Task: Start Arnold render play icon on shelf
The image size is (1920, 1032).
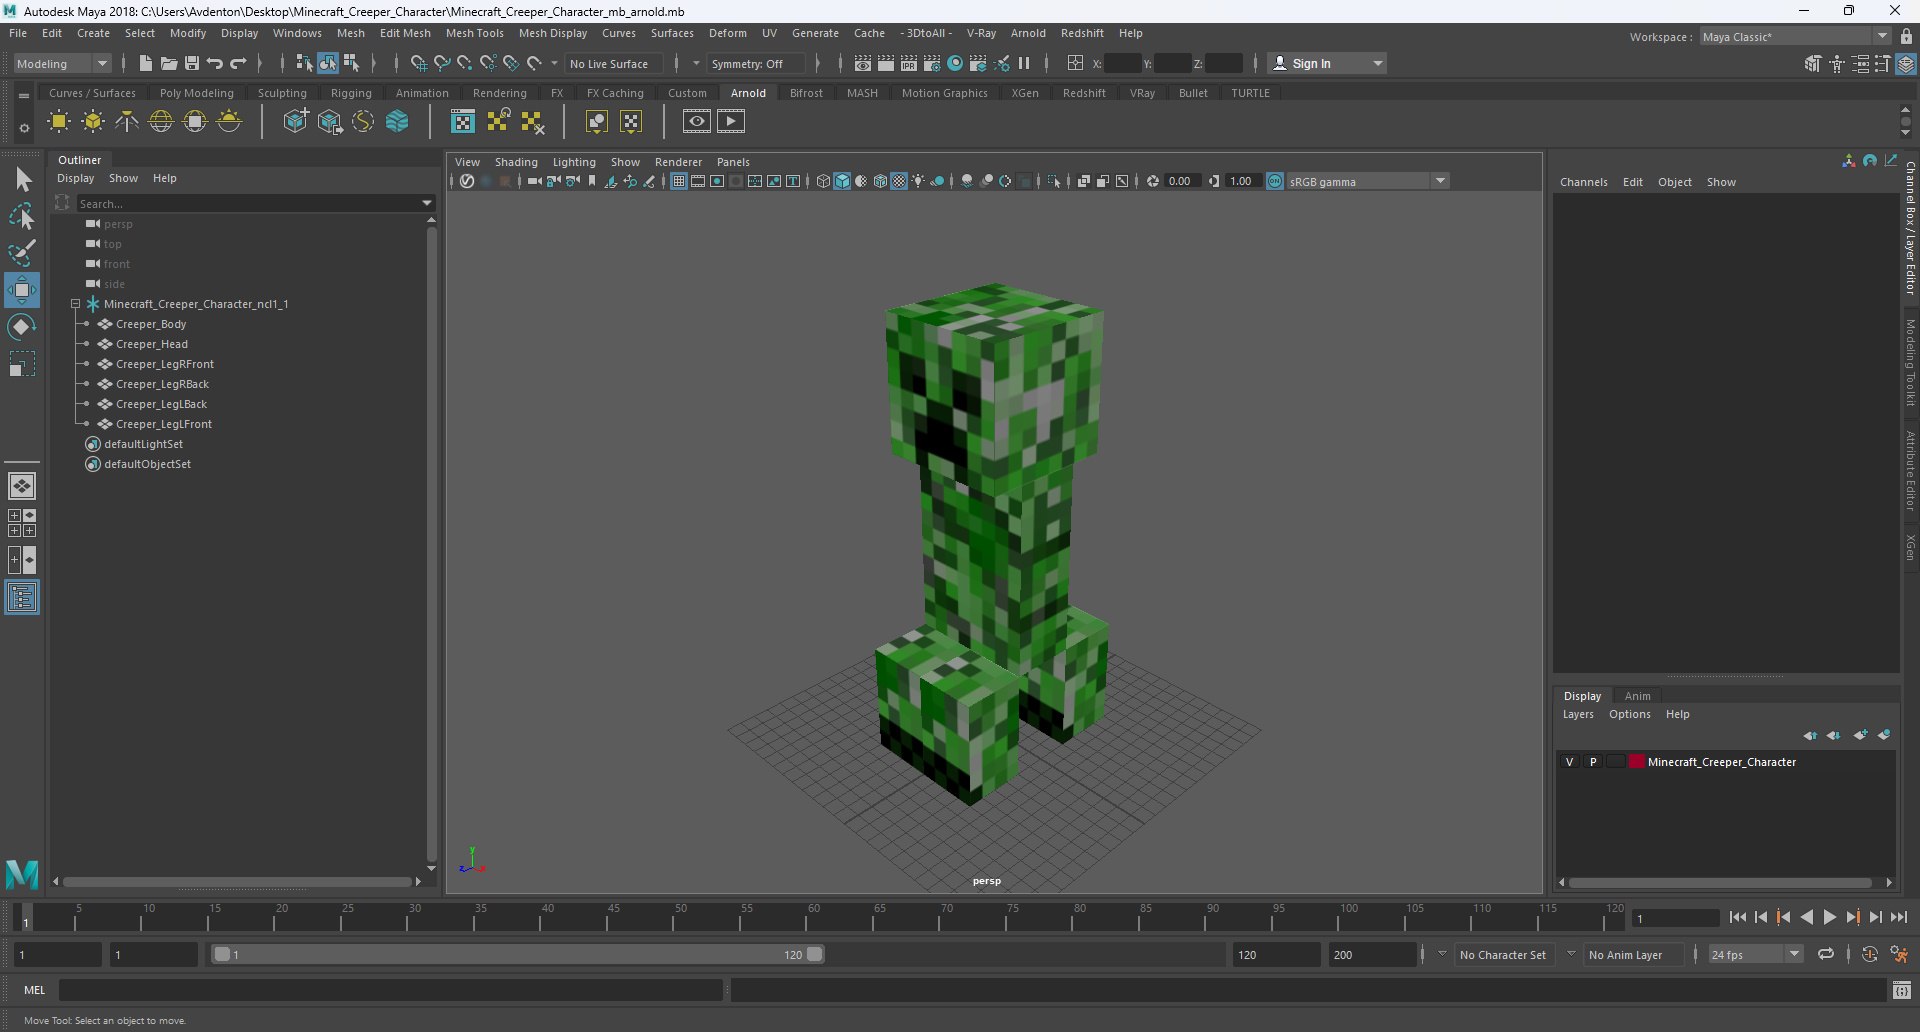Action: pos(731,122)
